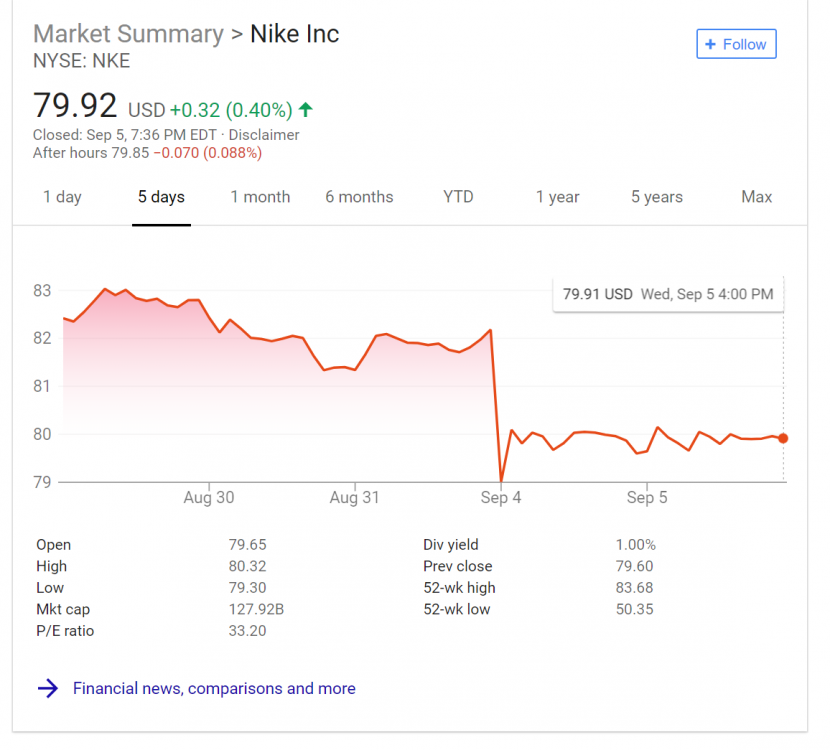Switch to the 5 years tab
This screenshot has height=750, width=830.
tap(656, 197)
